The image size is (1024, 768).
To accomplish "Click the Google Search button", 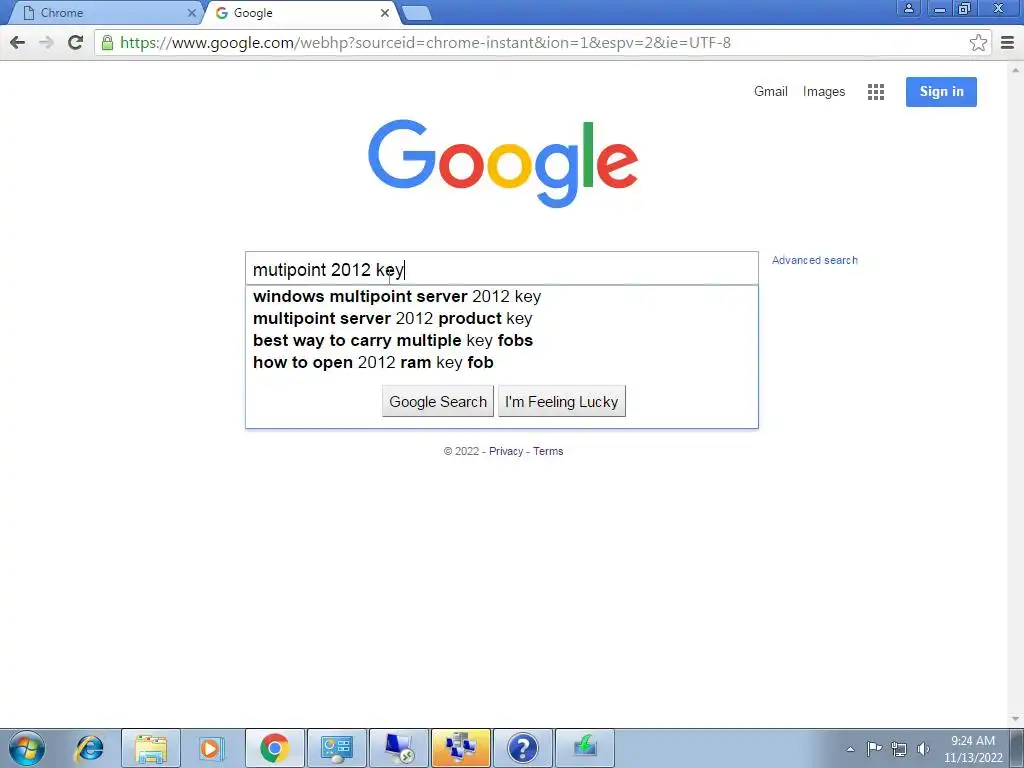I will tap(438, 402).
